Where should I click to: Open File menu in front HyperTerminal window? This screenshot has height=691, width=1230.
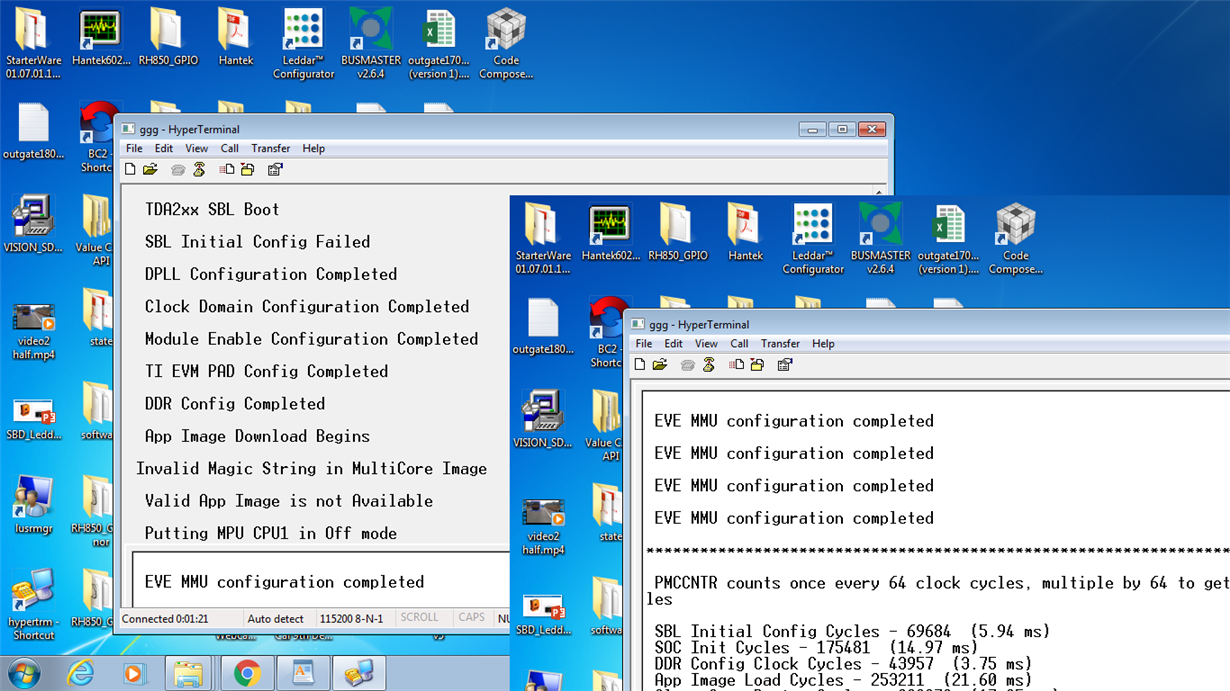point(644,344)
